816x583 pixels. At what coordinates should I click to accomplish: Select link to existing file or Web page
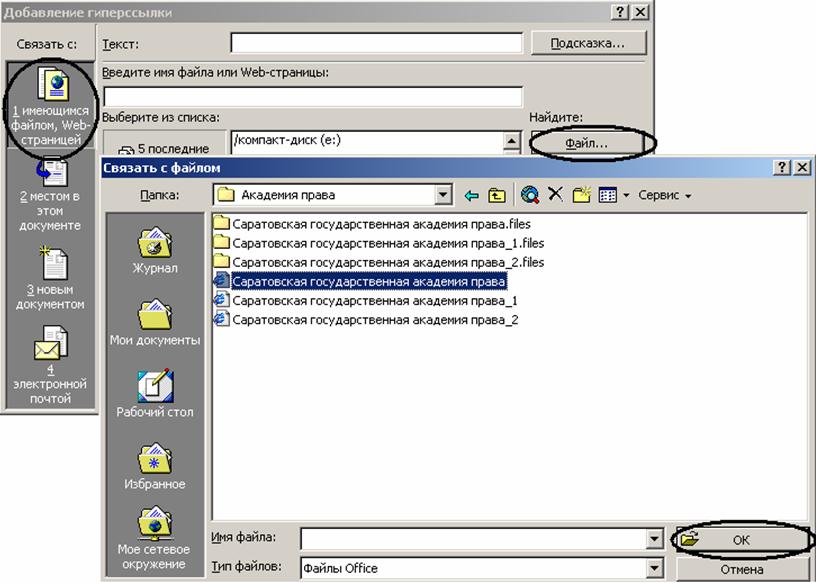tap(50, 106)
